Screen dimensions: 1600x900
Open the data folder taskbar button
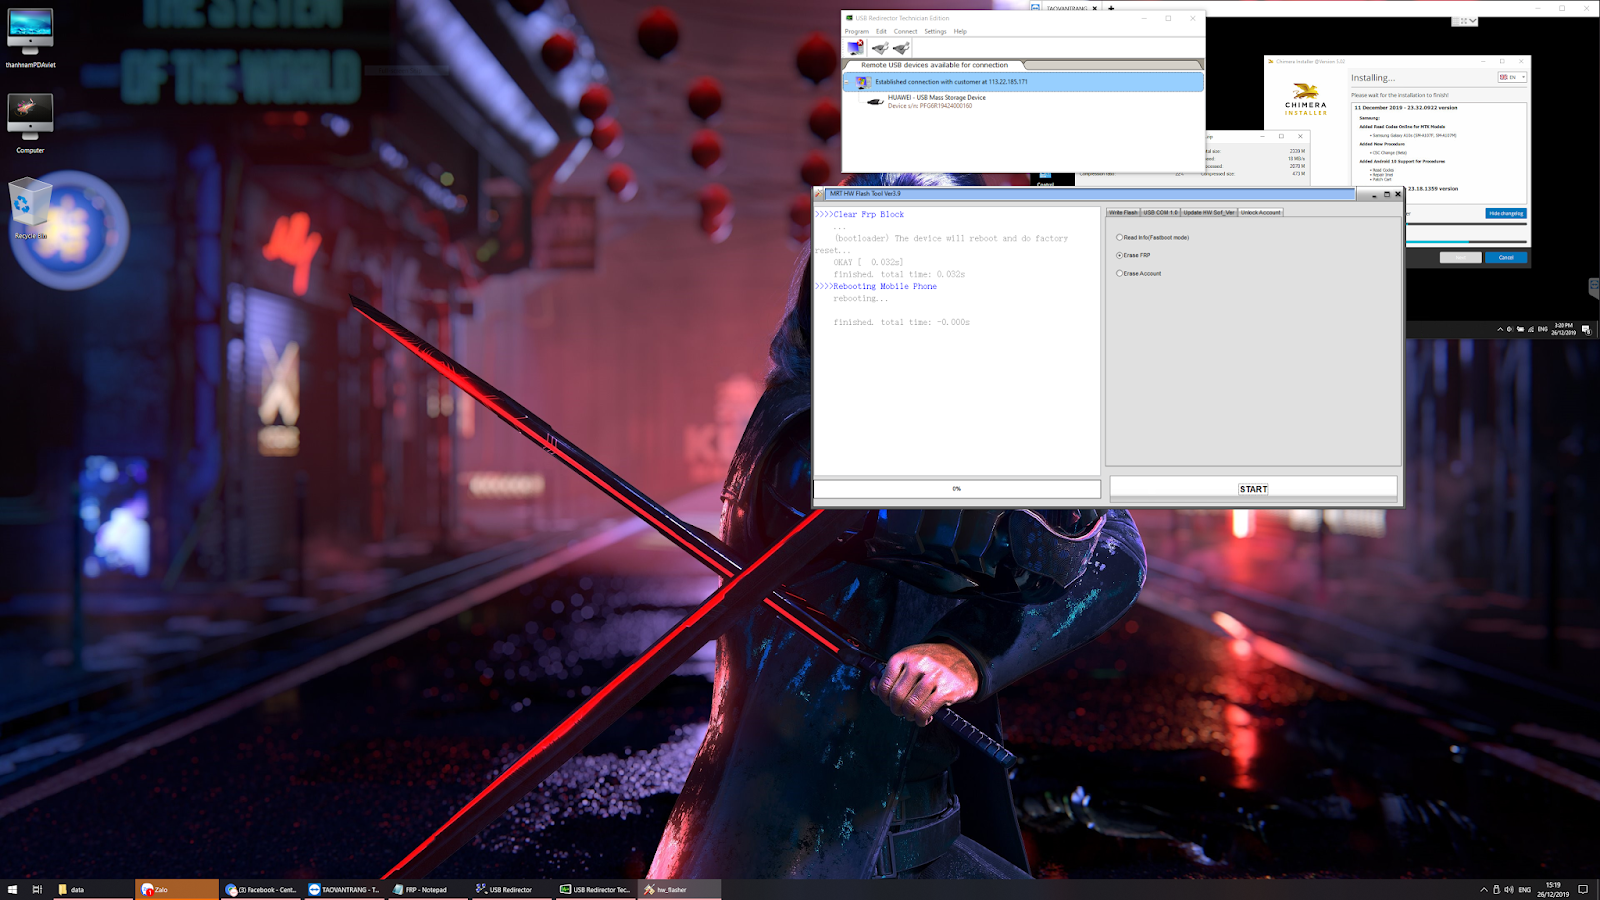(x=92, y=889)
